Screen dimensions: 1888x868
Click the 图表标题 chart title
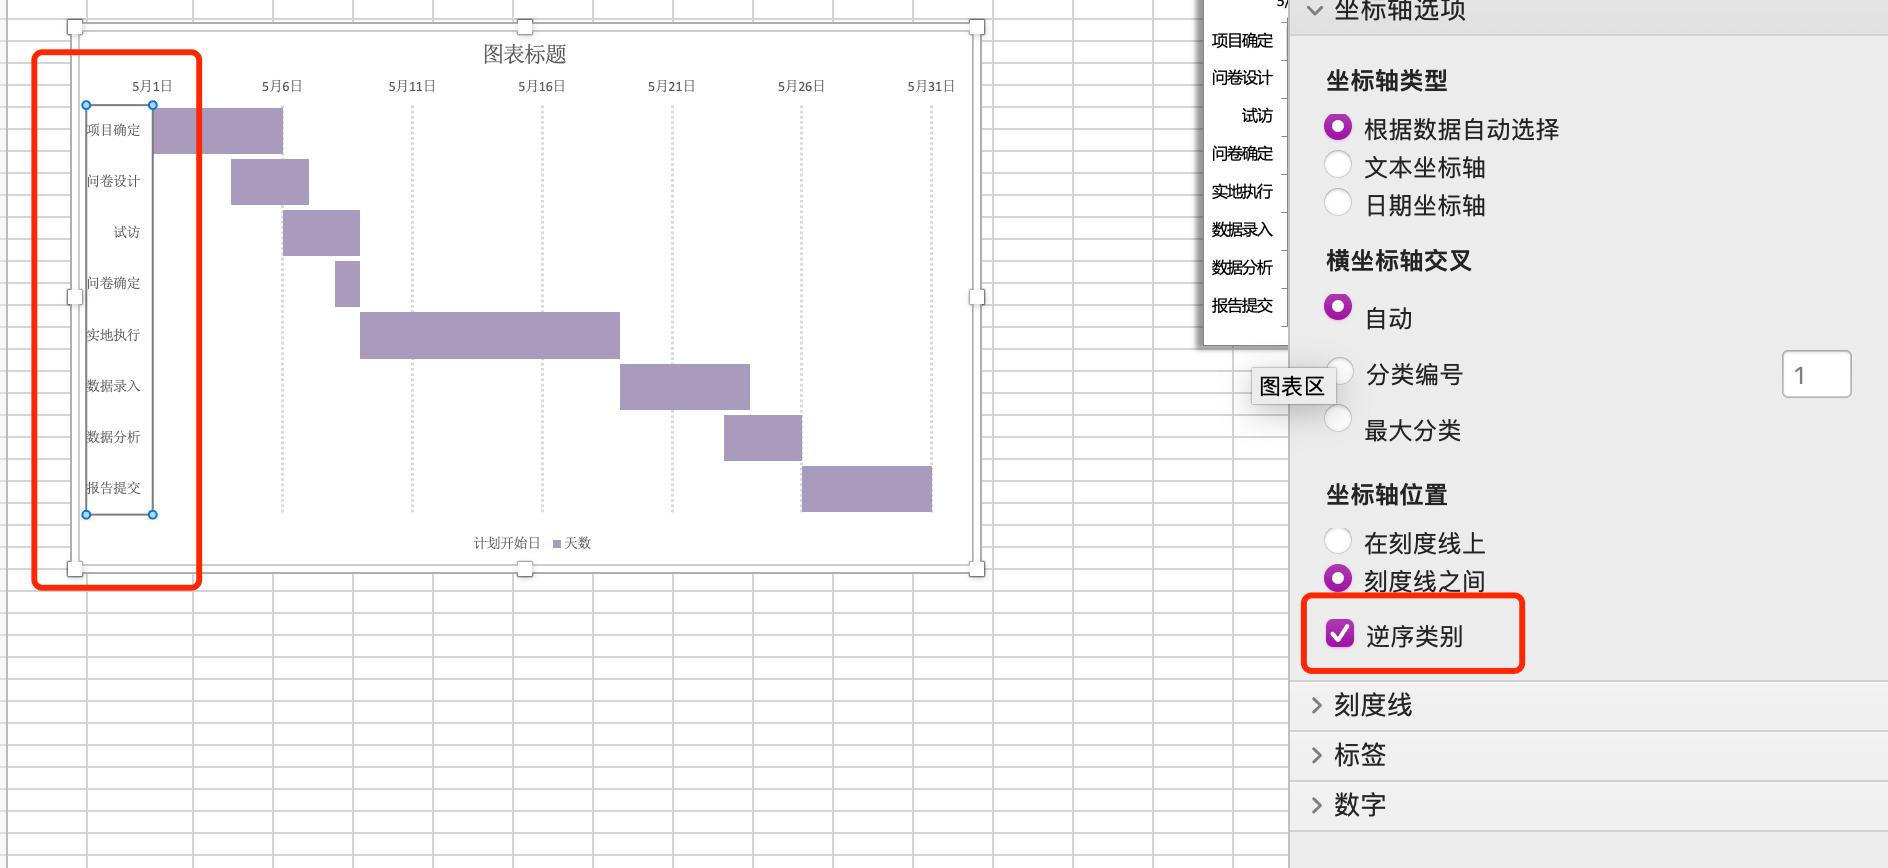[x=525, y=54]
